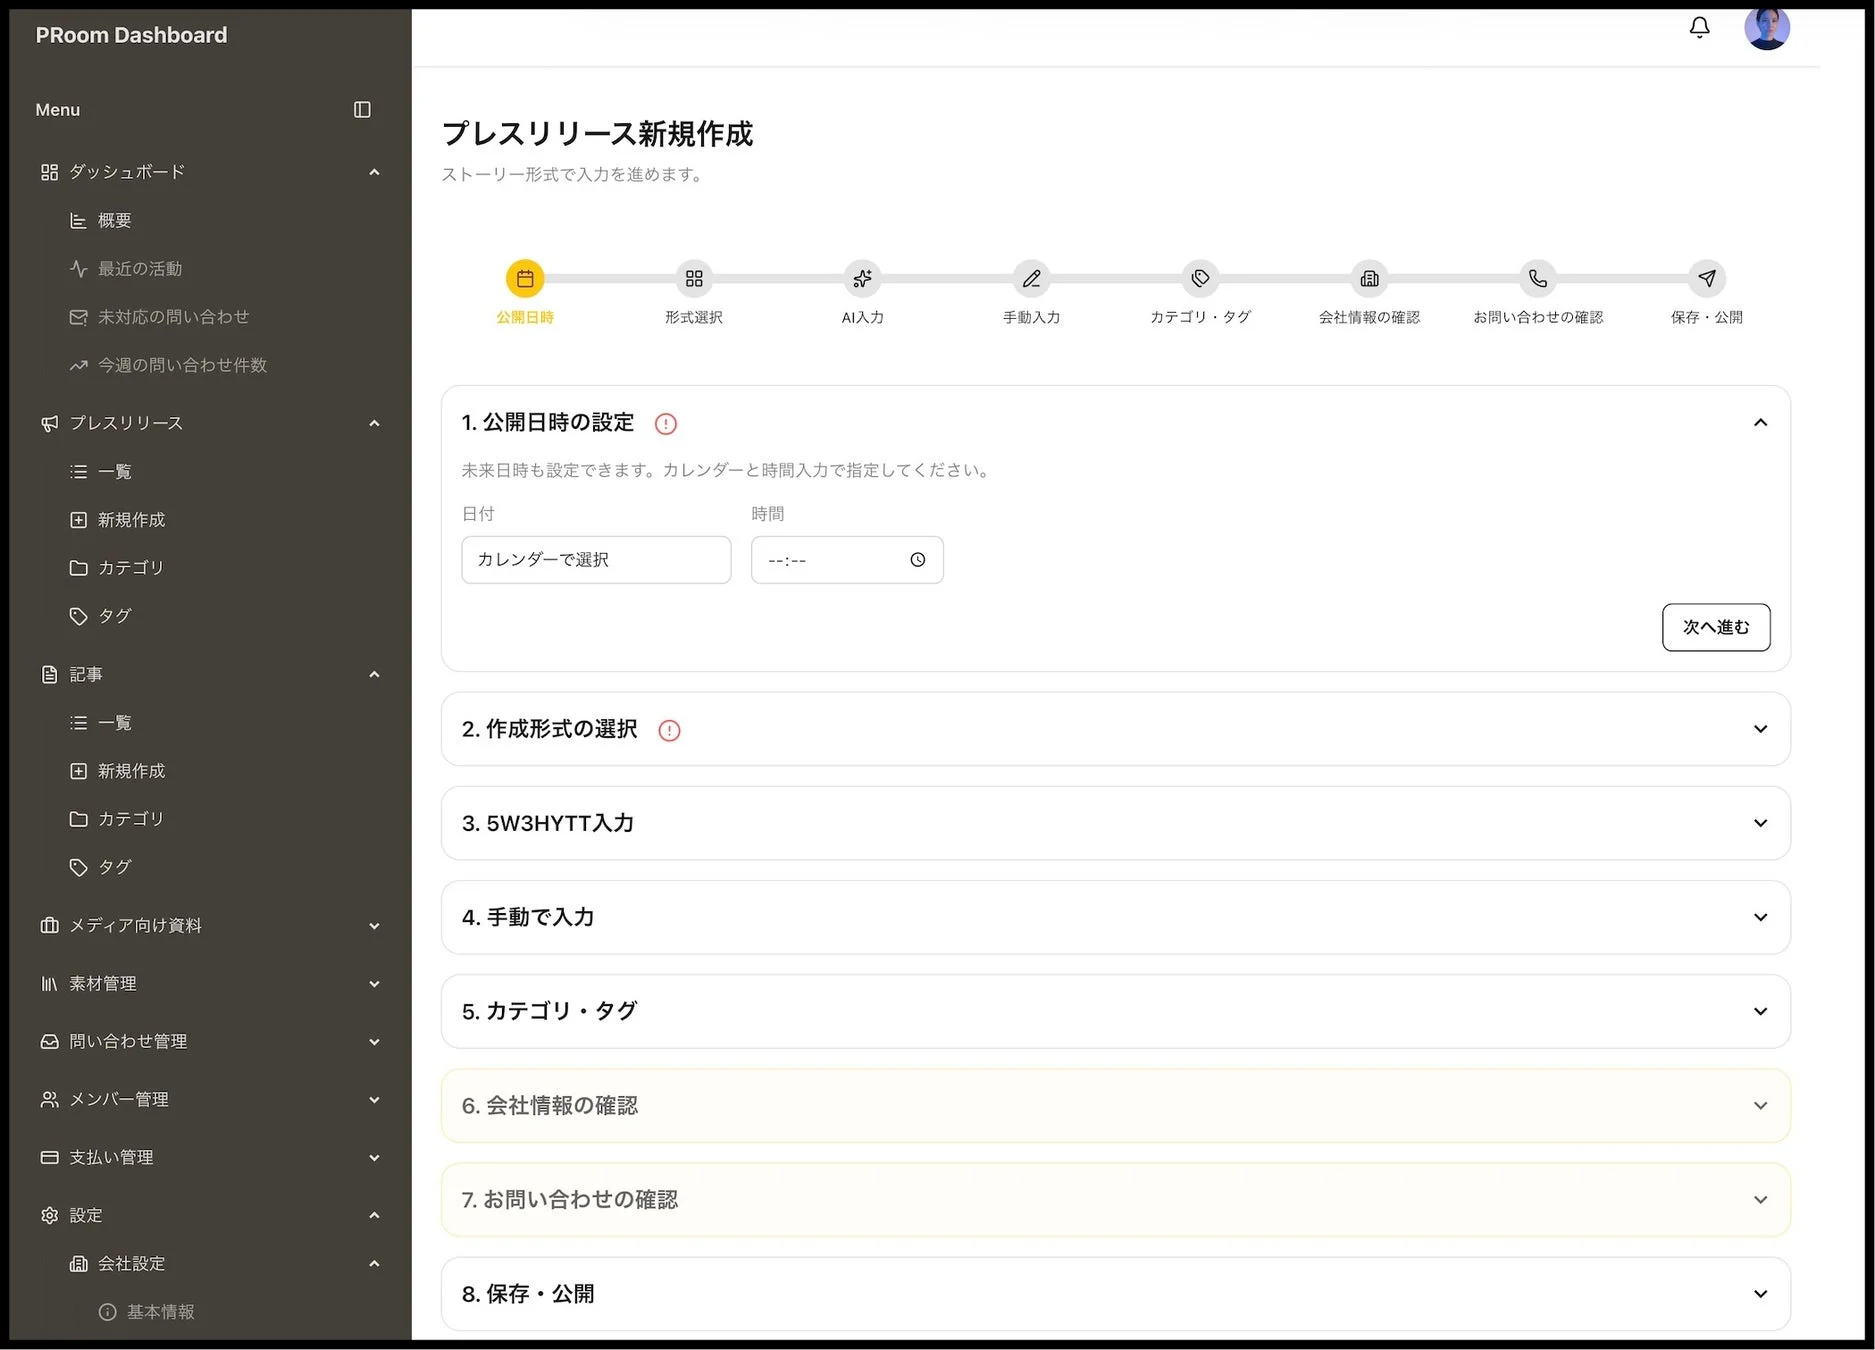The height and width of the screenshot is (1350, 1875).
Task: Click the 問い合わせ管理 inbox icon
Action: point(49,1042)
